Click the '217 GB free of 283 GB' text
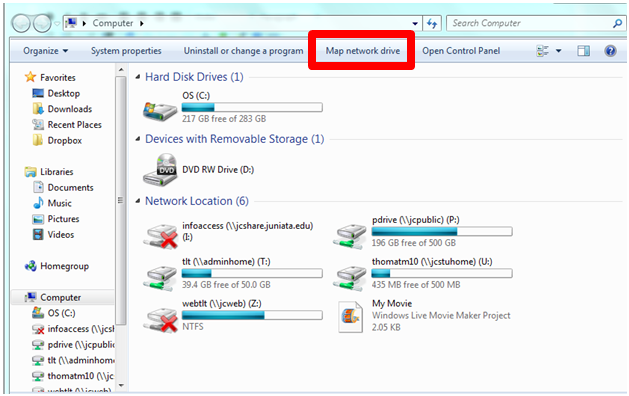Image resolution: width=629 pixels, height=396 pixels. [224, 119]
